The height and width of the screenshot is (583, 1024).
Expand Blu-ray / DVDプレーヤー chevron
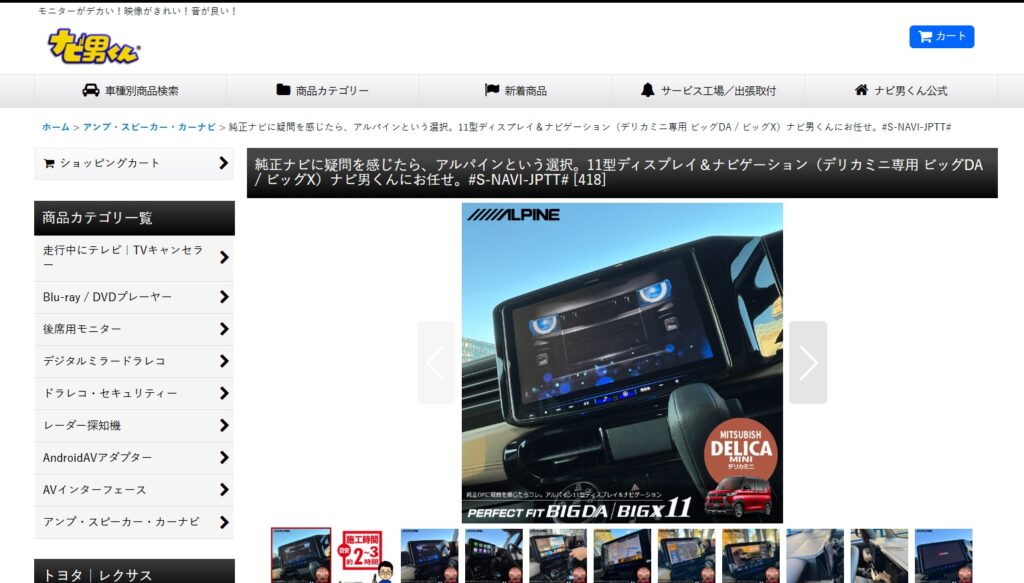(x=224, y=297)
